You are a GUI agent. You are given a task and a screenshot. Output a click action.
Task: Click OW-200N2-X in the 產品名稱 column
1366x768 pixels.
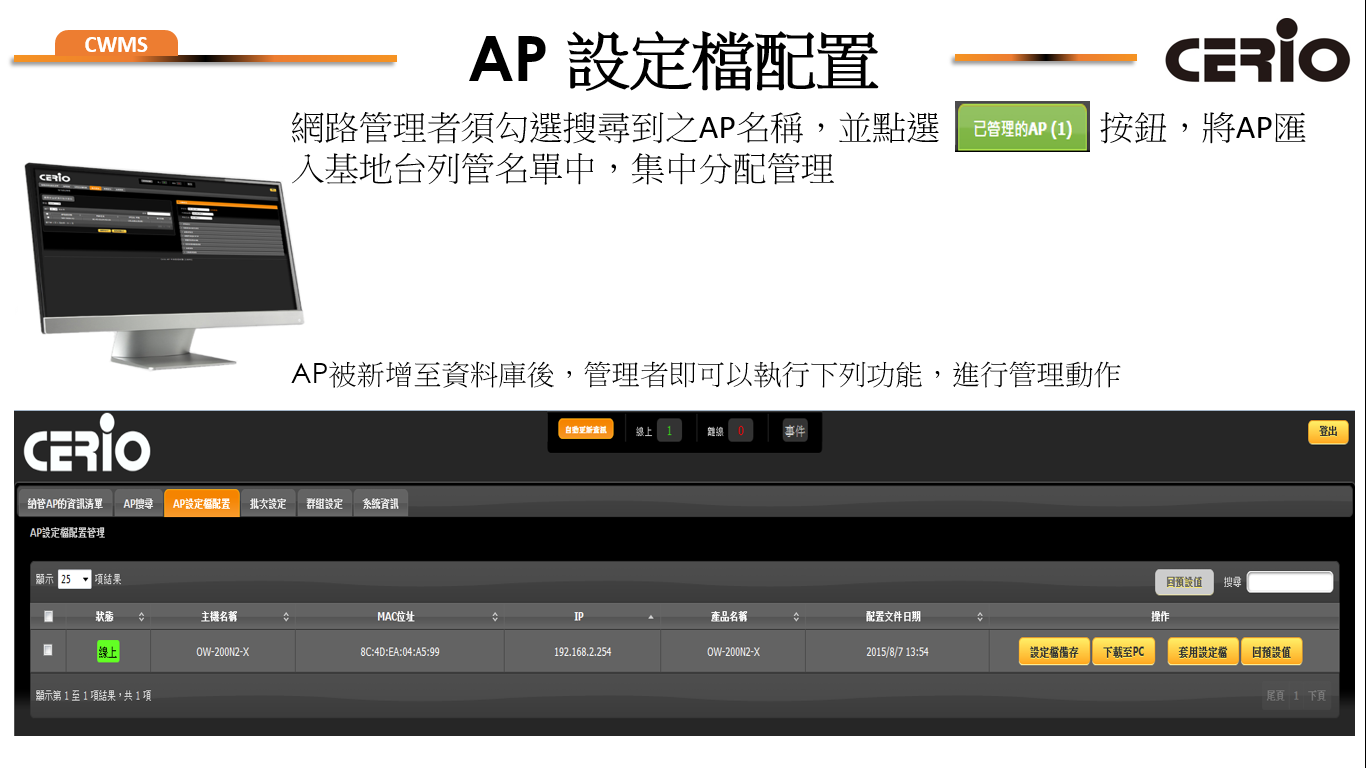[733, 652]
